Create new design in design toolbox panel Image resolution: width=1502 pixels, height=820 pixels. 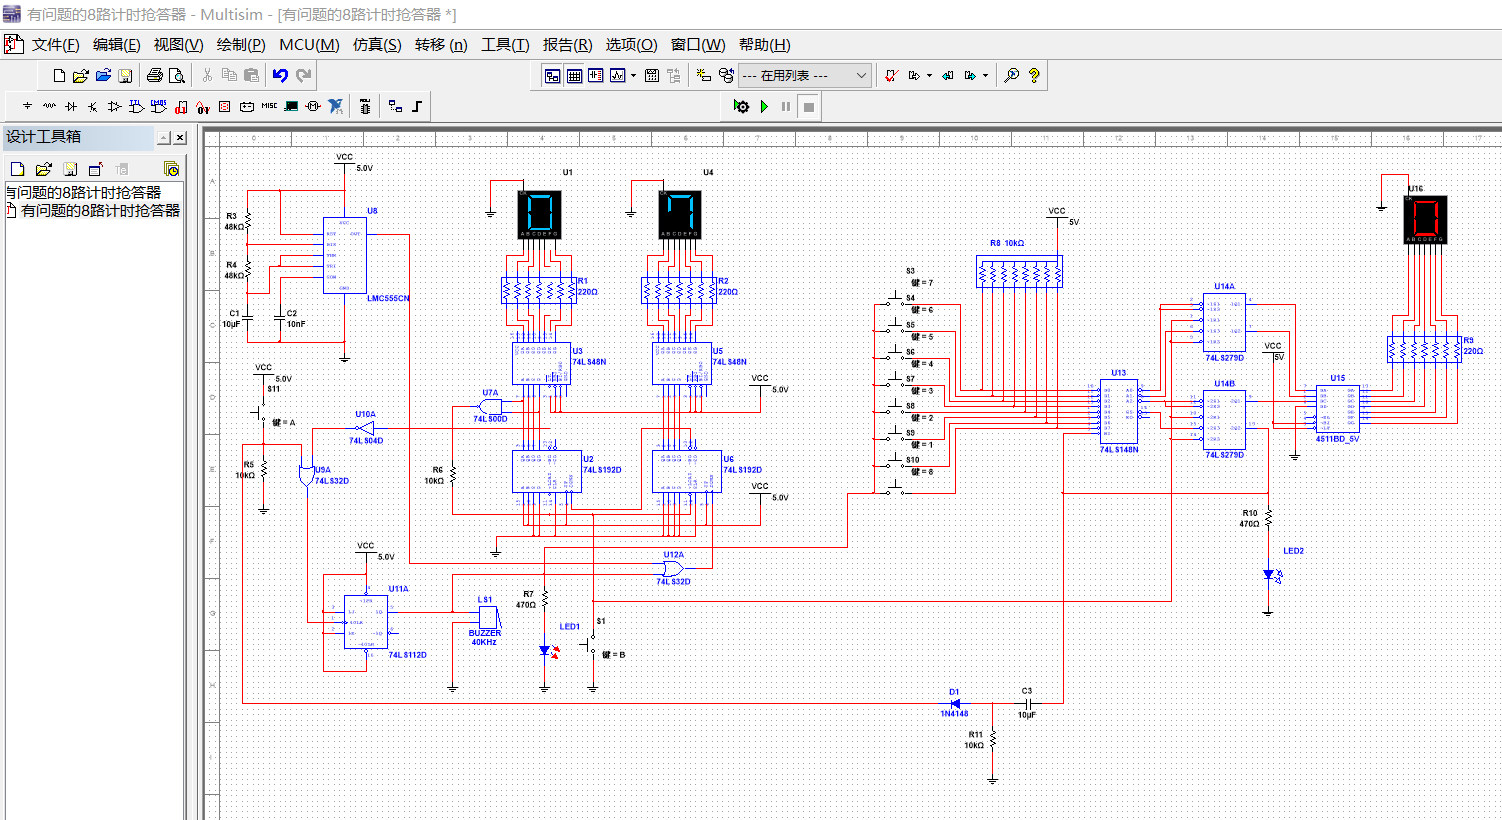pos(17,169)
